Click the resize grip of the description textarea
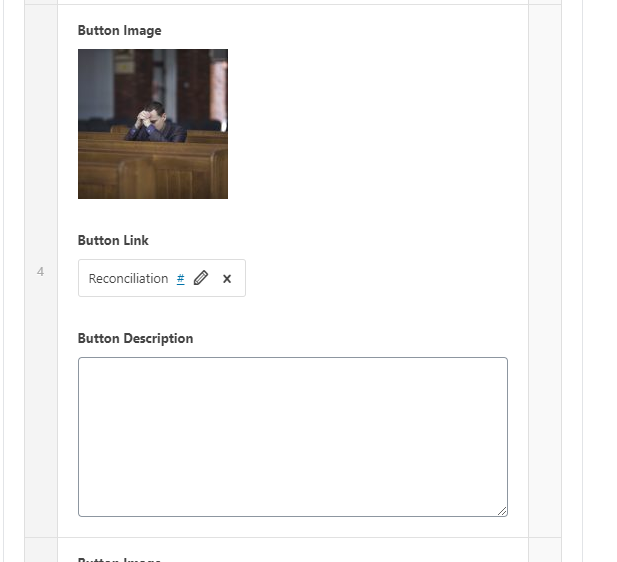 click(502, 511)
